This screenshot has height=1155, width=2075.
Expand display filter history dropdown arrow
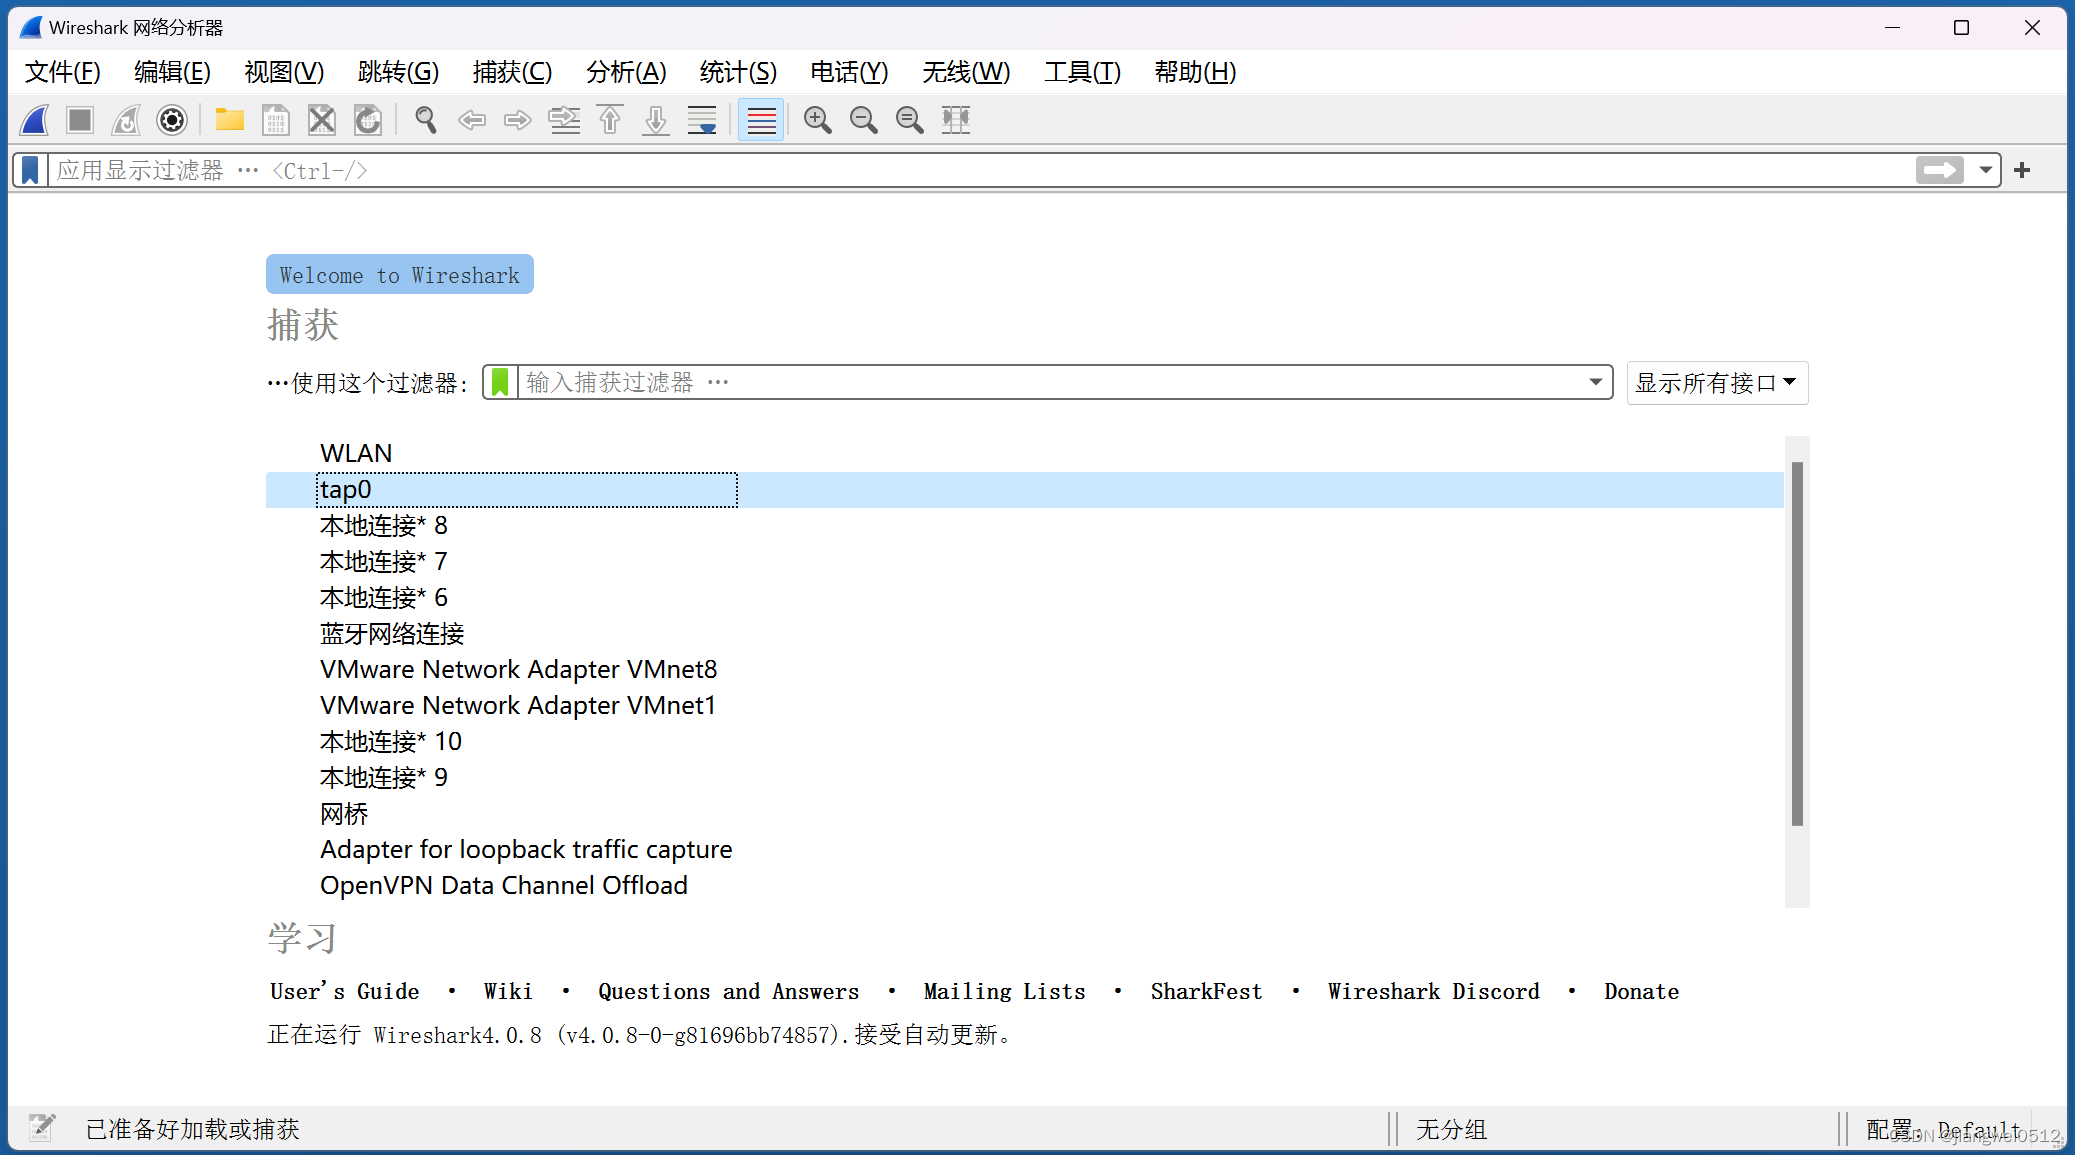[1986, 170]
